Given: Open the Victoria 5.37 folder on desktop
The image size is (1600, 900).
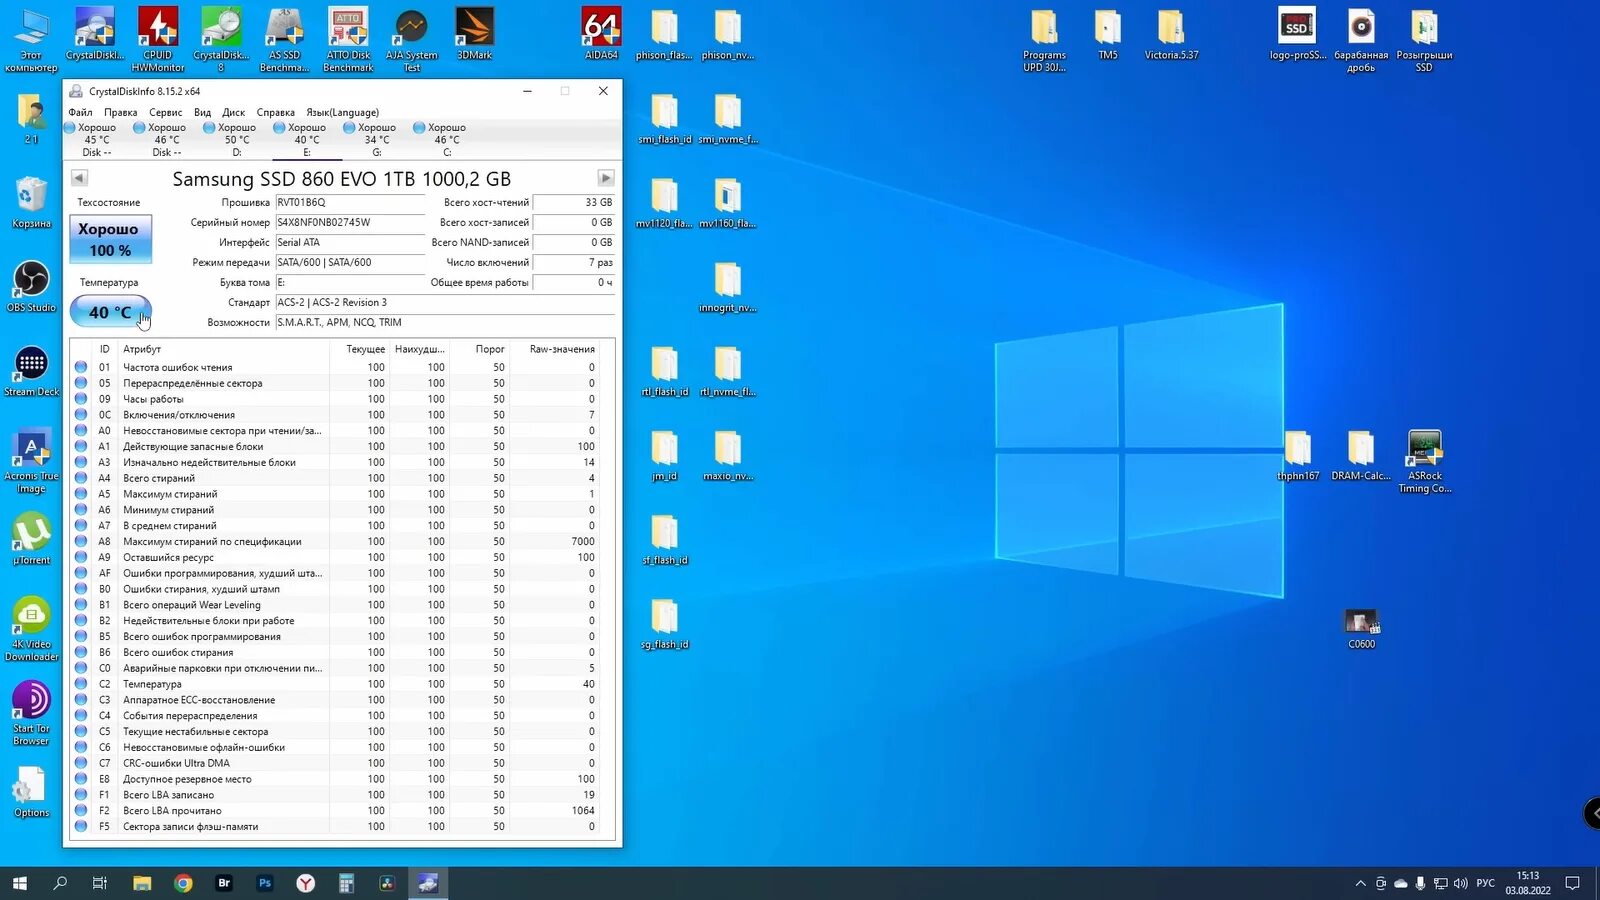Looking at the screenshot, I should pyautogui.click(x=1171, y=35).
